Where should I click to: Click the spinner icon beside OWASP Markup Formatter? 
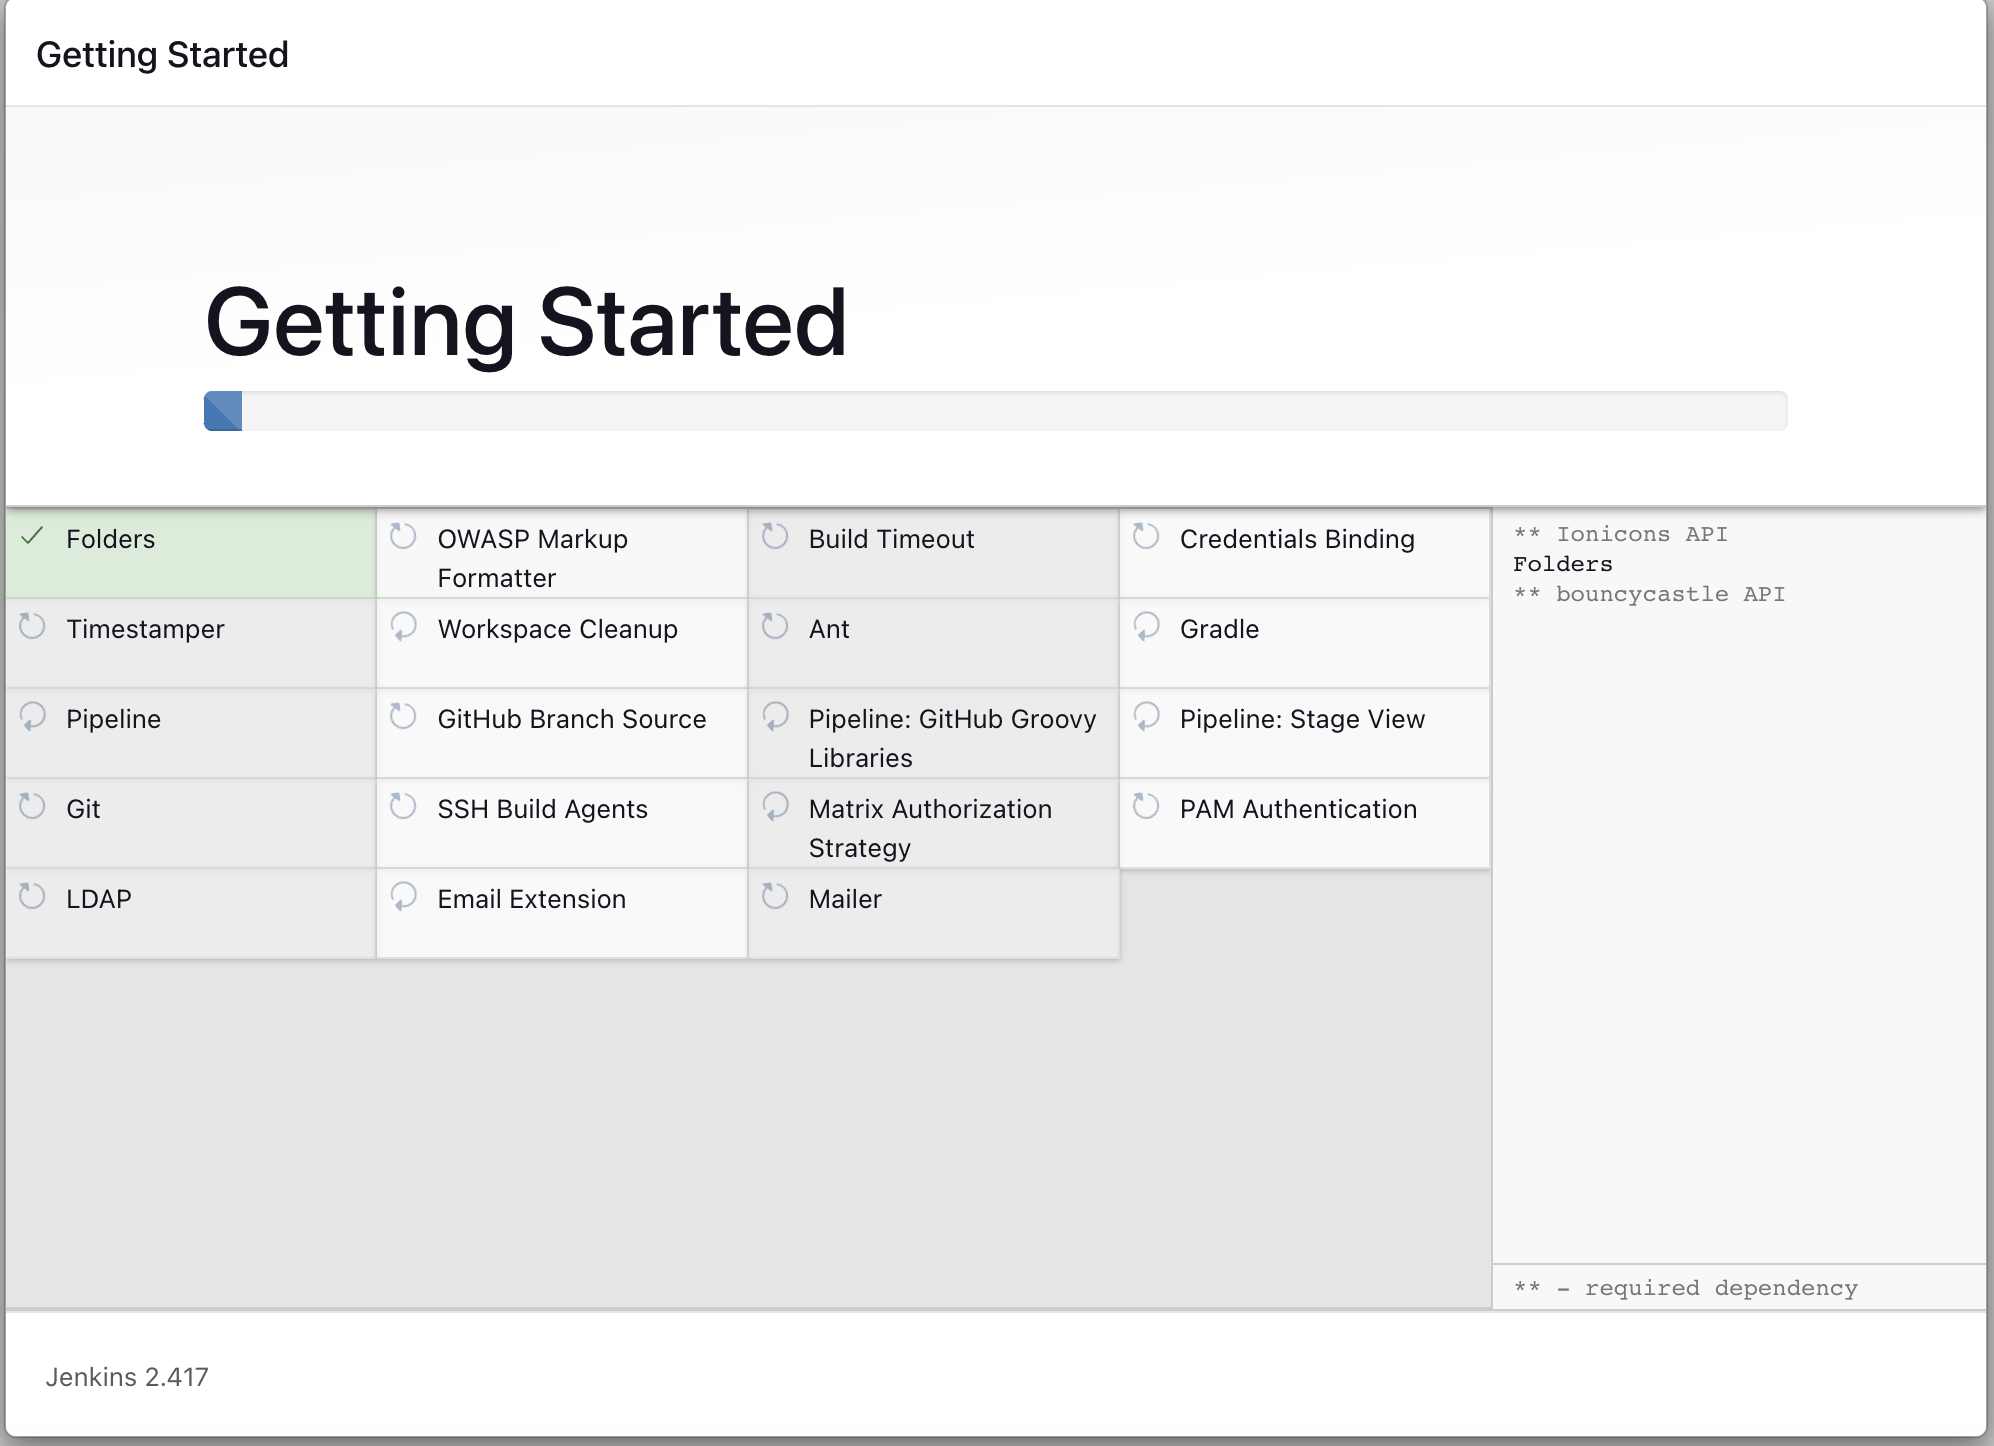[403, 537]
